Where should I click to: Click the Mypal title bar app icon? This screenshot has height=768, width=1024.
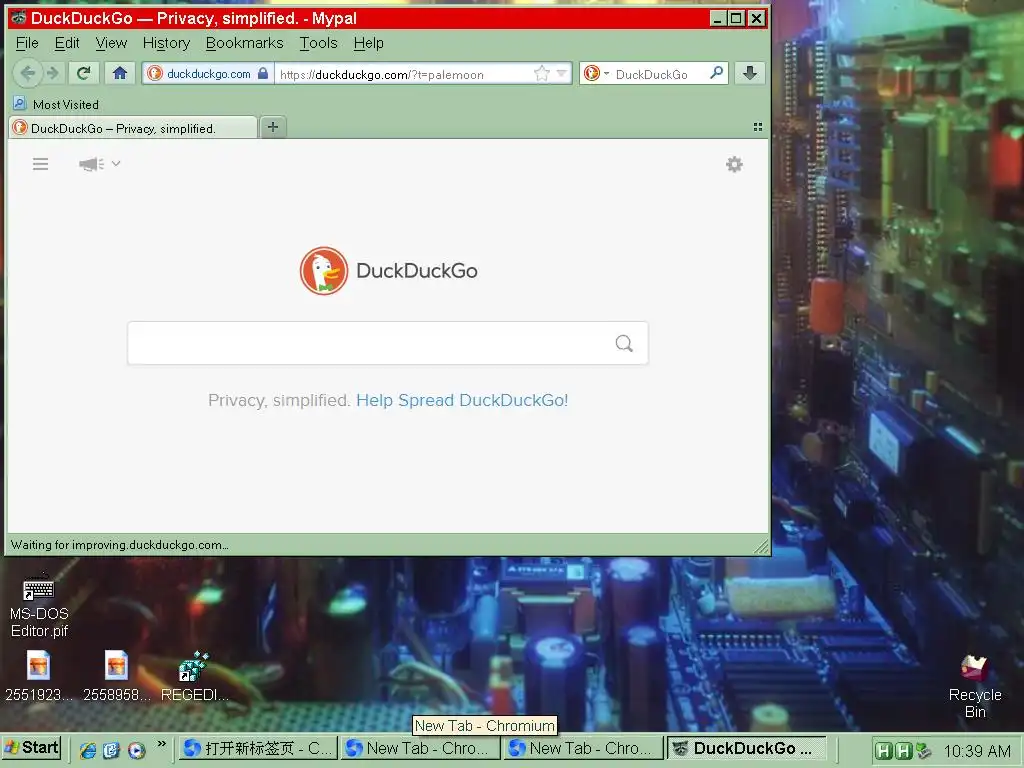[19, 18]
